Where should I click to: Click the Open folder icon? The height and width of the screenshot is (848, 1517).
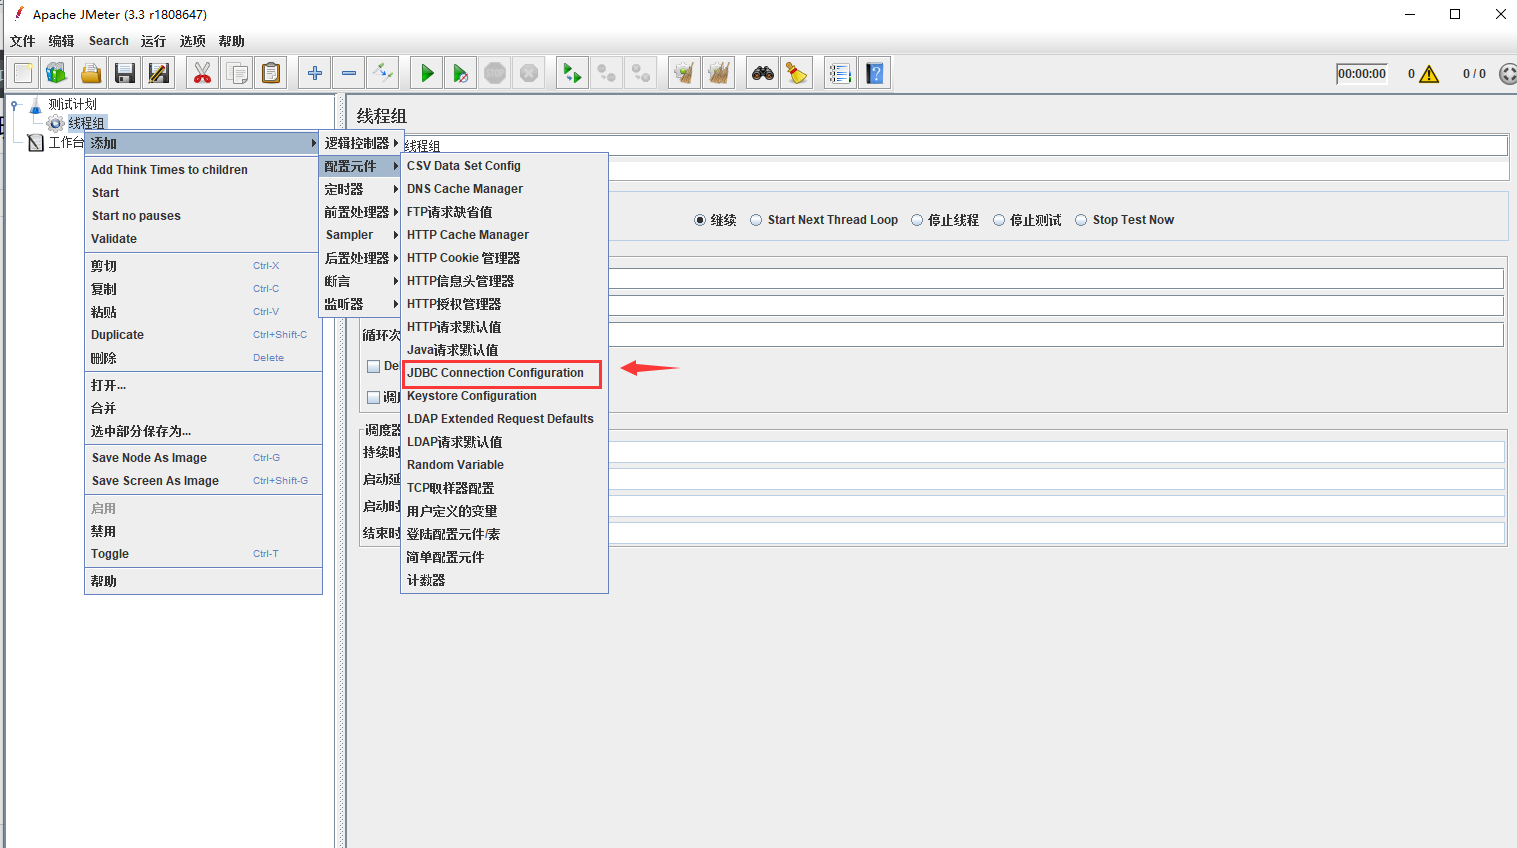(x=91, y=73)
